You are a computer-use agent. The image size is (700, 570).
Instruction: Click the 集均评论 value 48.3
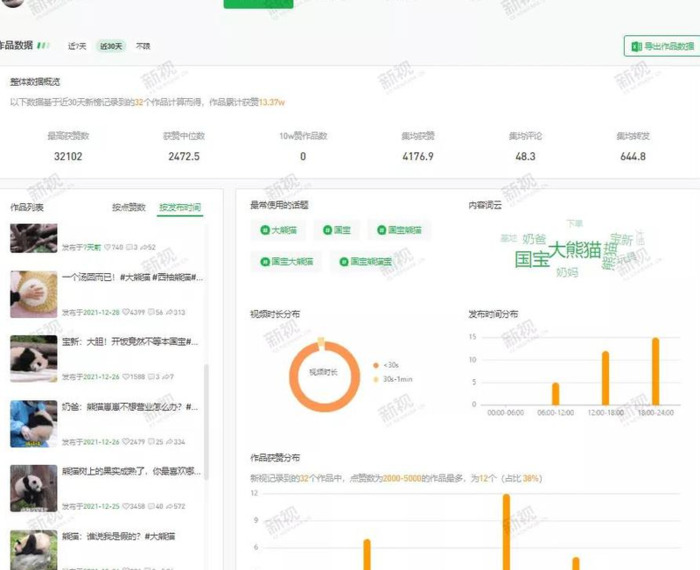(525, 156)
